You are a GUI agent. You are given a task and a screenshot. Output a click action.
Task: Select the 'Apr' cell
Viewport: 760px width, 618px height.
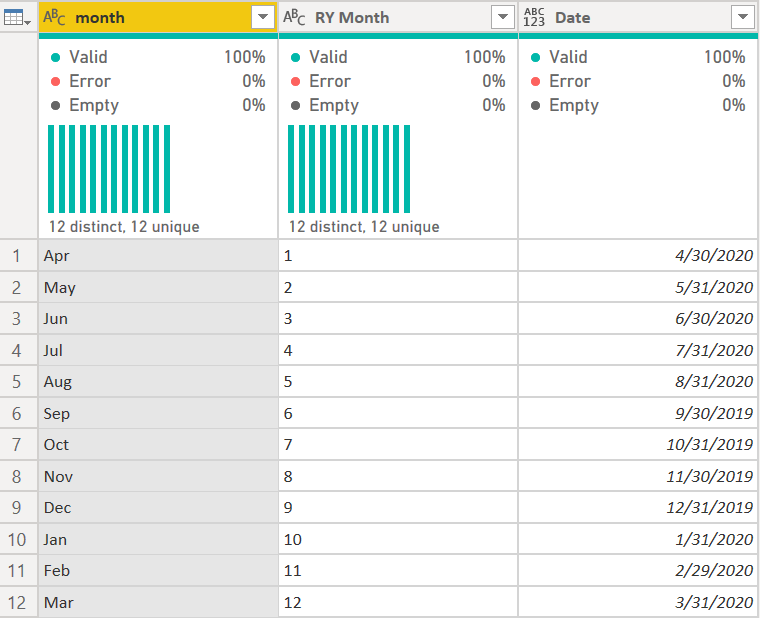[x=158, y=255]
